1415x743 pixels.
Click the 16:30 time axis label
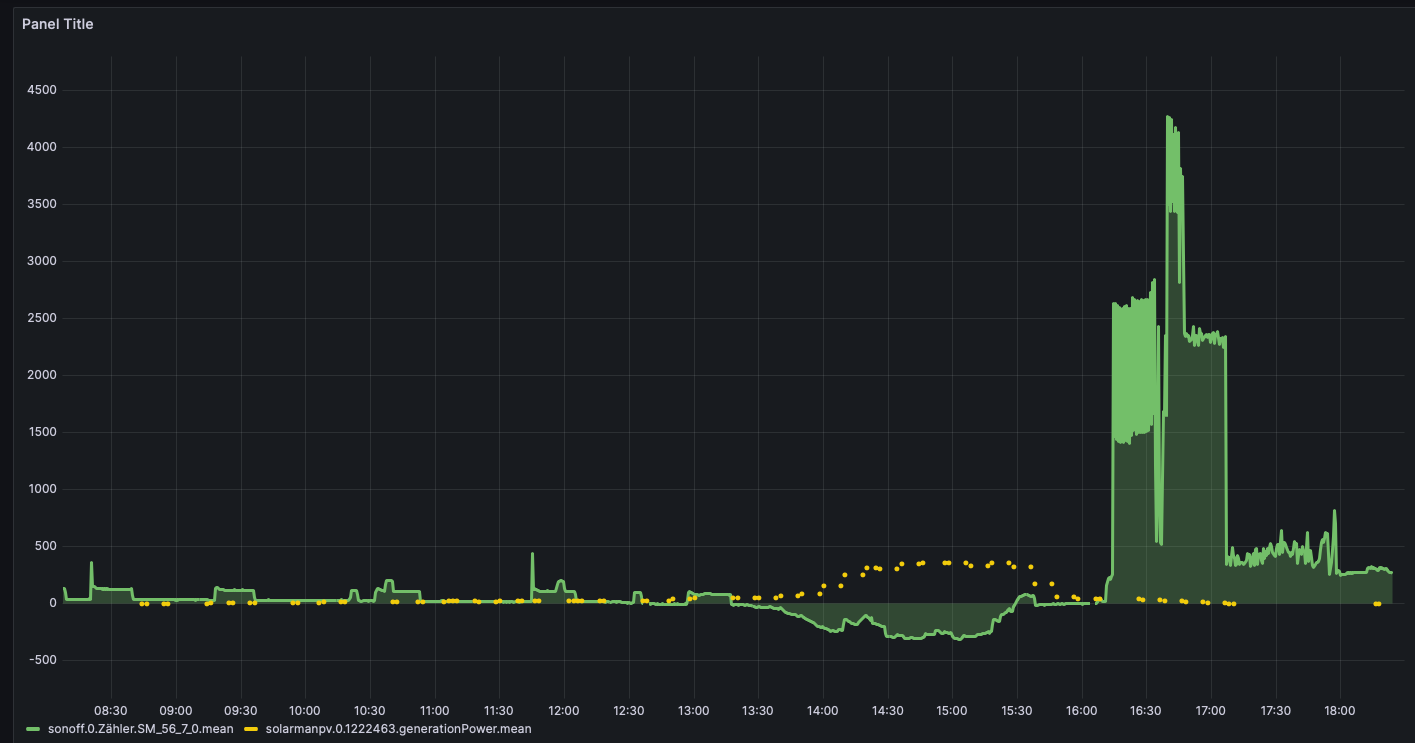1146,711
